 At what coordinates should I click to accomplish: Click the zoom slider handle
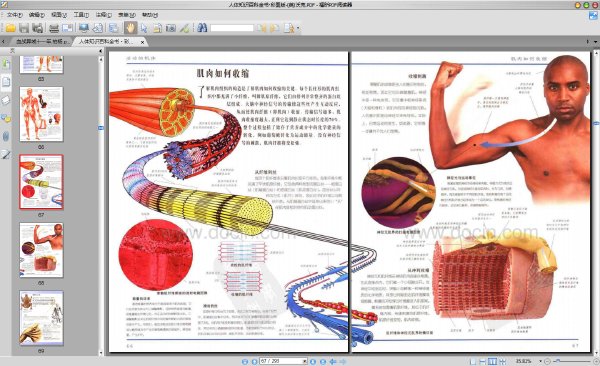(558, 361)
